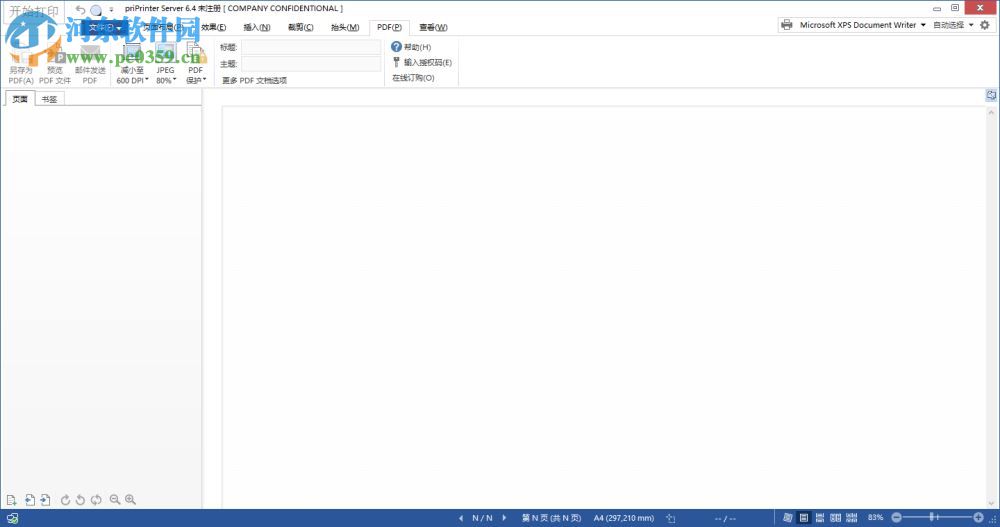
Task: Switch to the 裁剪(C) ribbon tab
Action: point(300,27)
